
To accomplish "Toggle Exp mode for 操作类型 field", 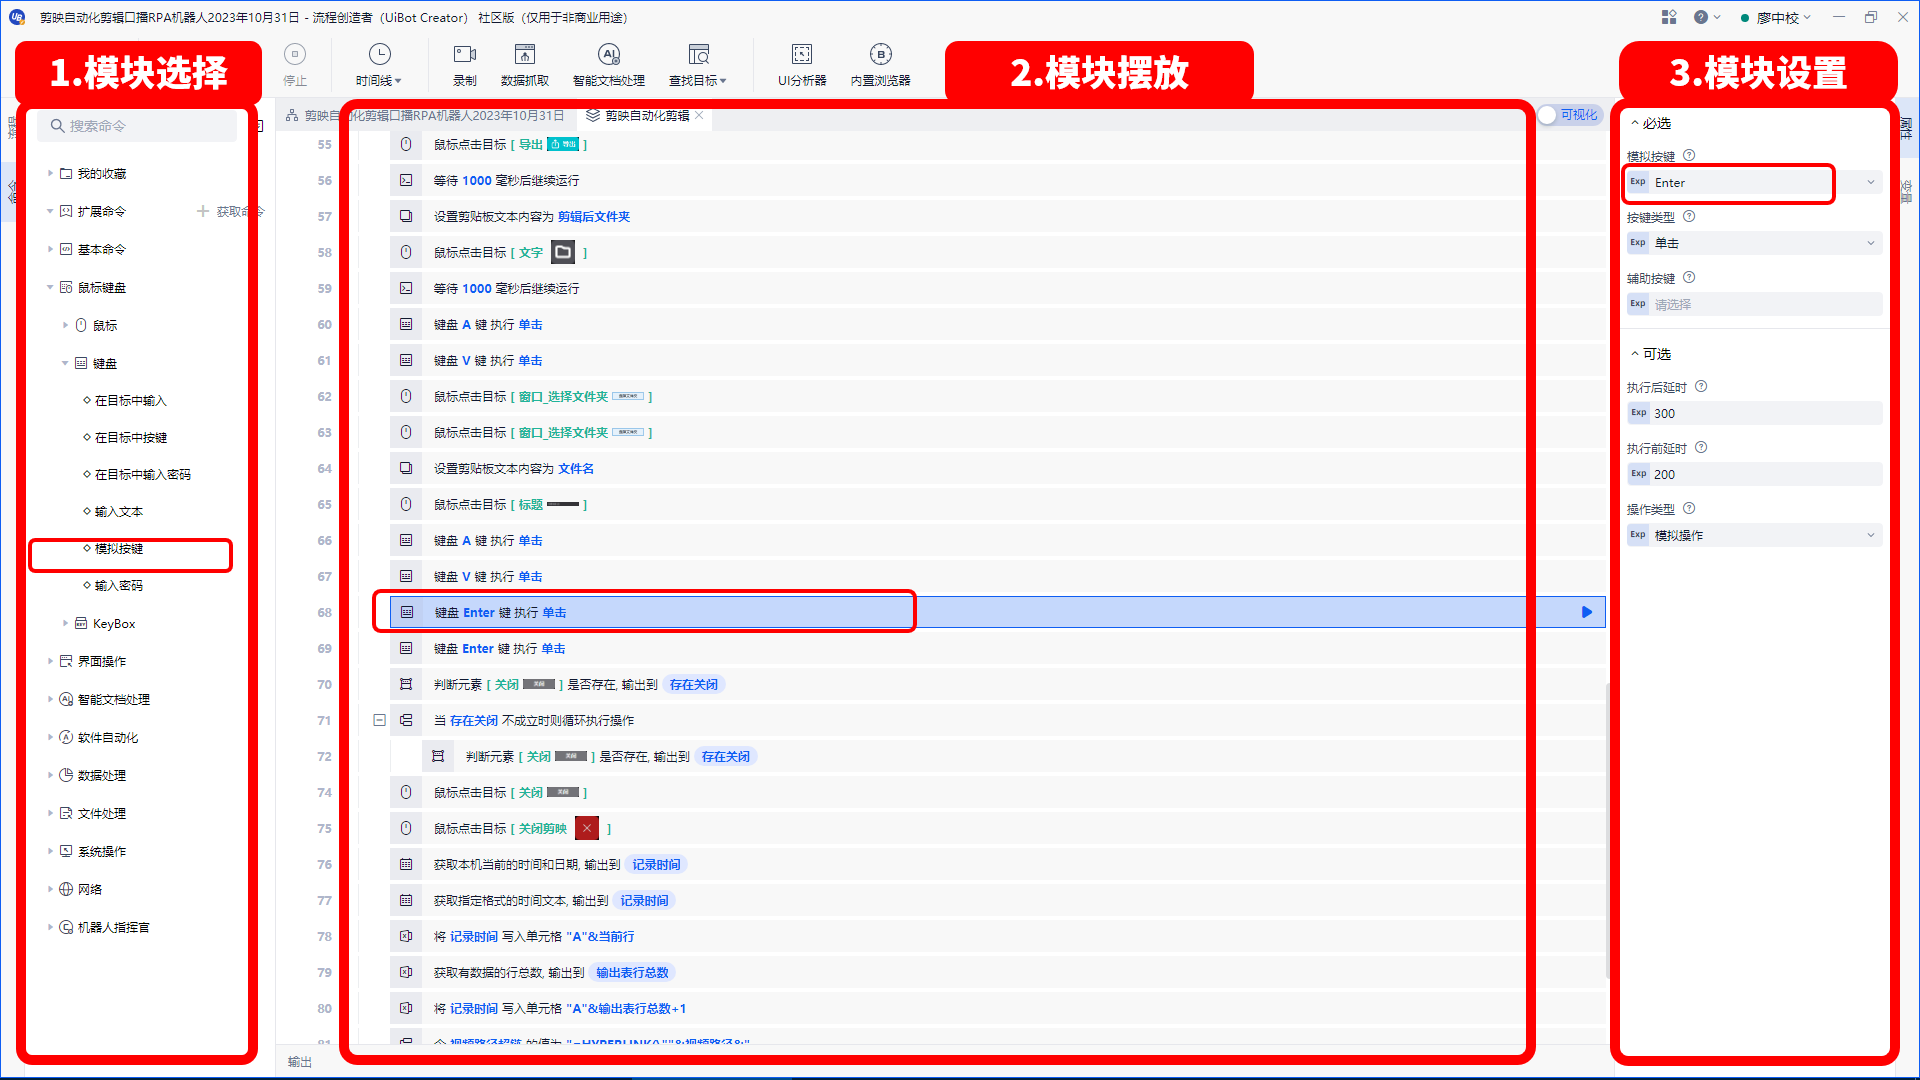I will pos(1638,535).
